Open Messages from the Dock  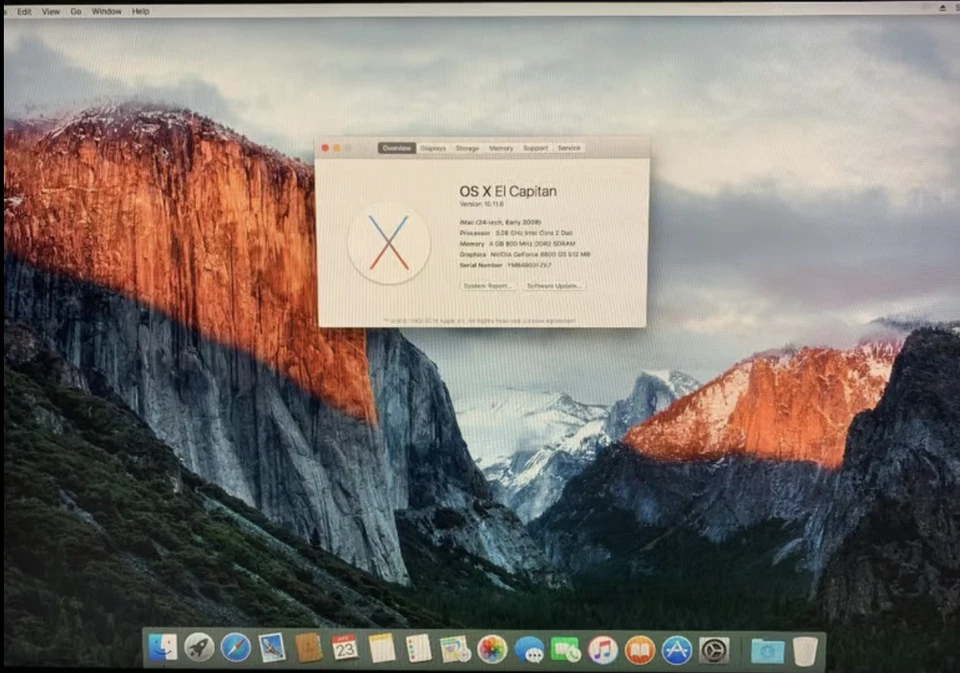pyautogui.click(x=530, y=650)
